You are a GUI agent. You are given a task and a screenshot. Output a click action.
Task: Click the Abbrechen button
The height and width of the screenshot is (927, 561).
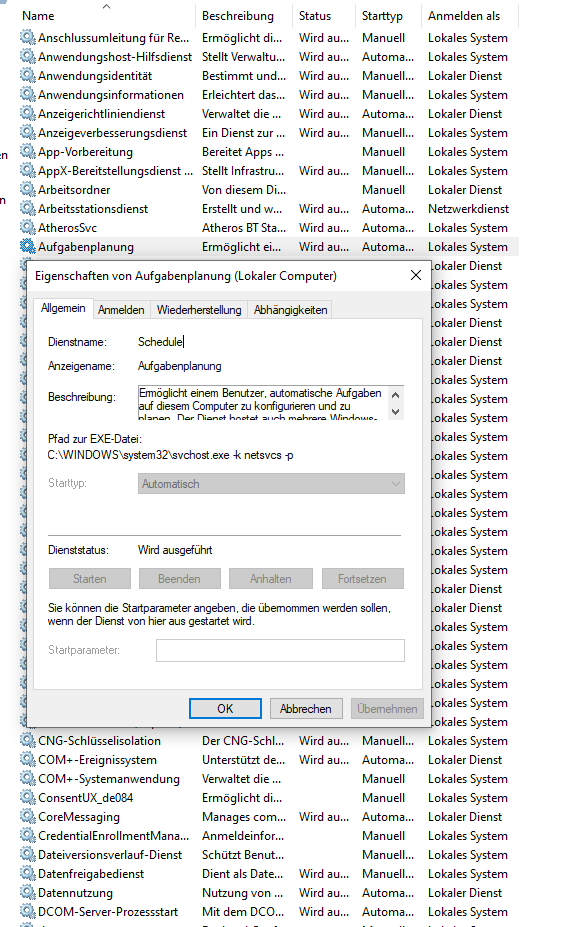click(x=306, y=708)
